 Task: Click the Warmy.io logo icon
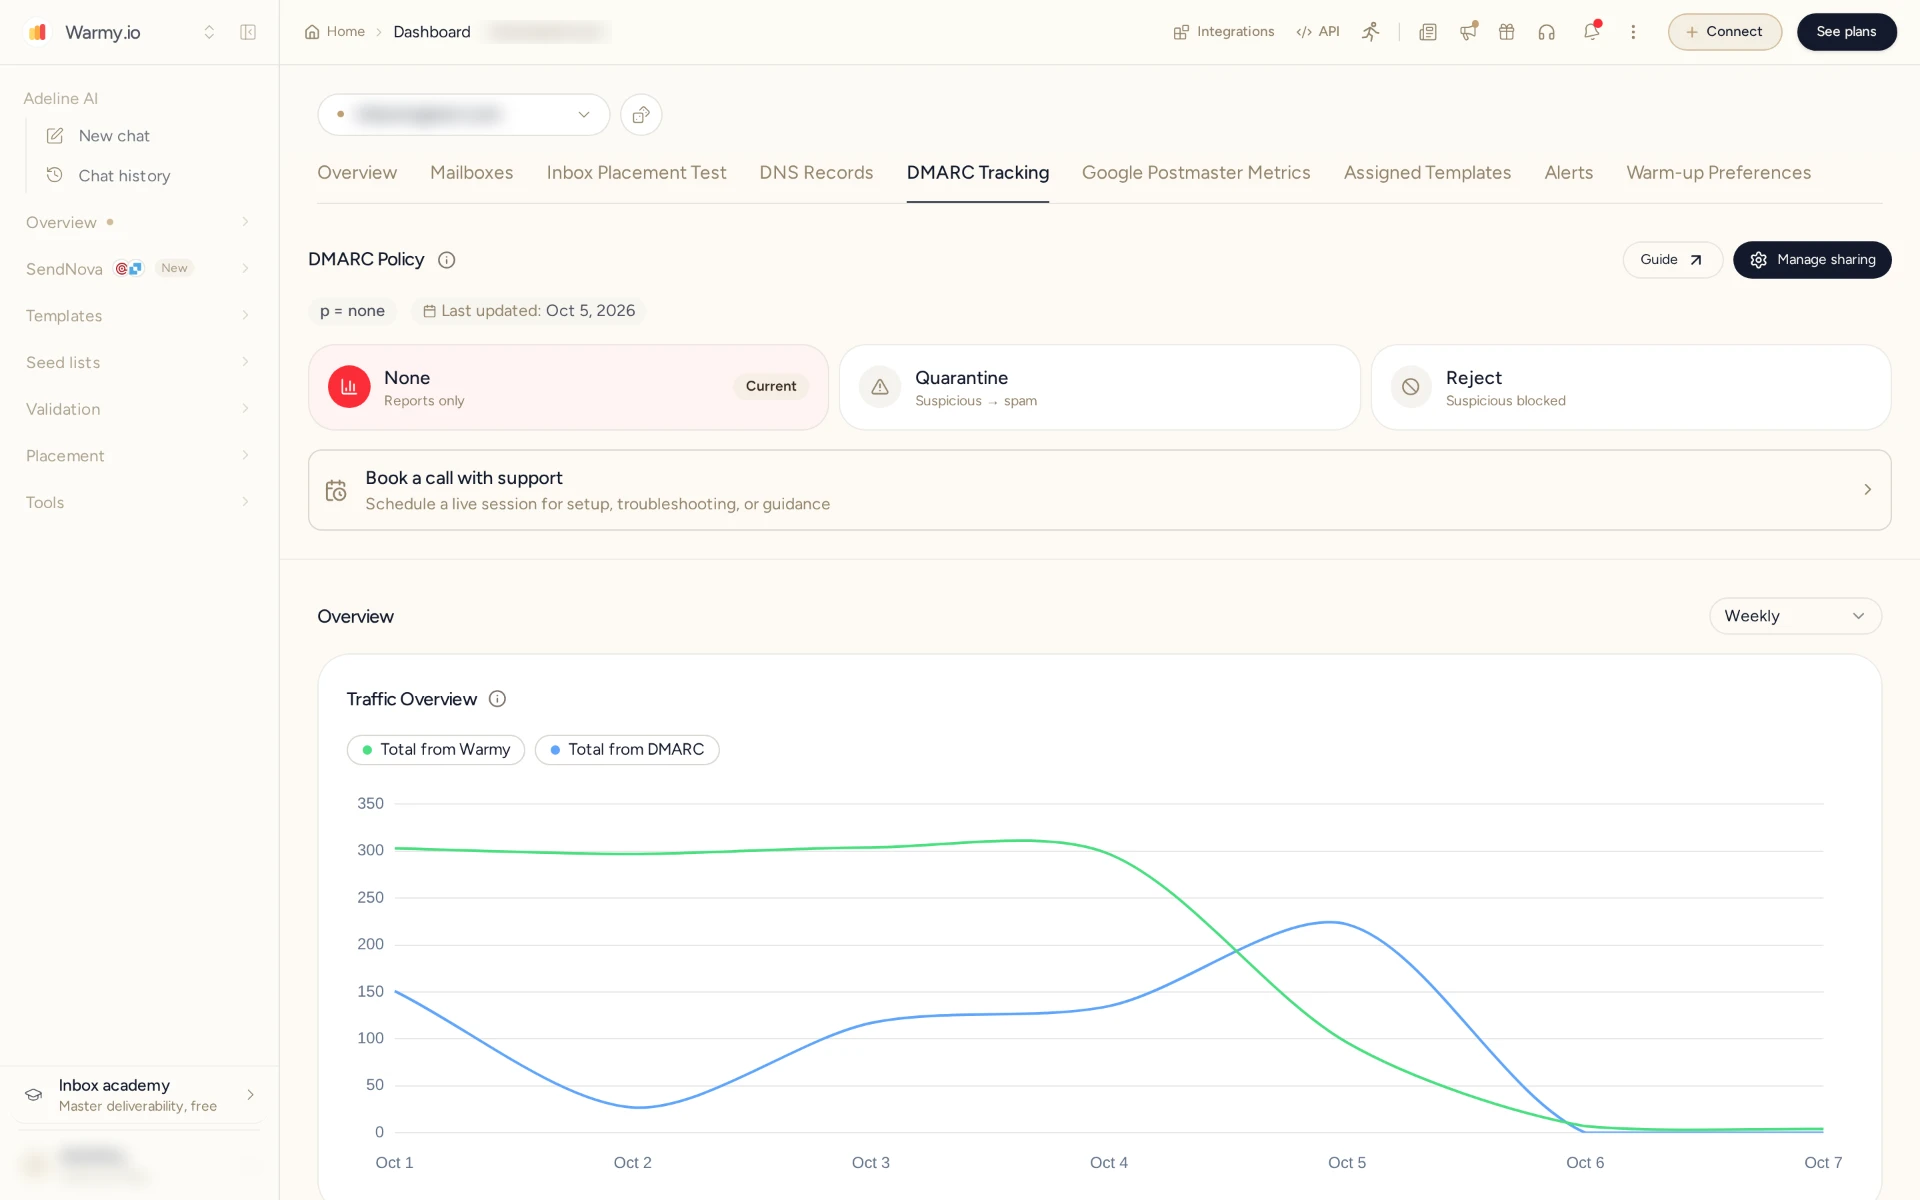38,32
